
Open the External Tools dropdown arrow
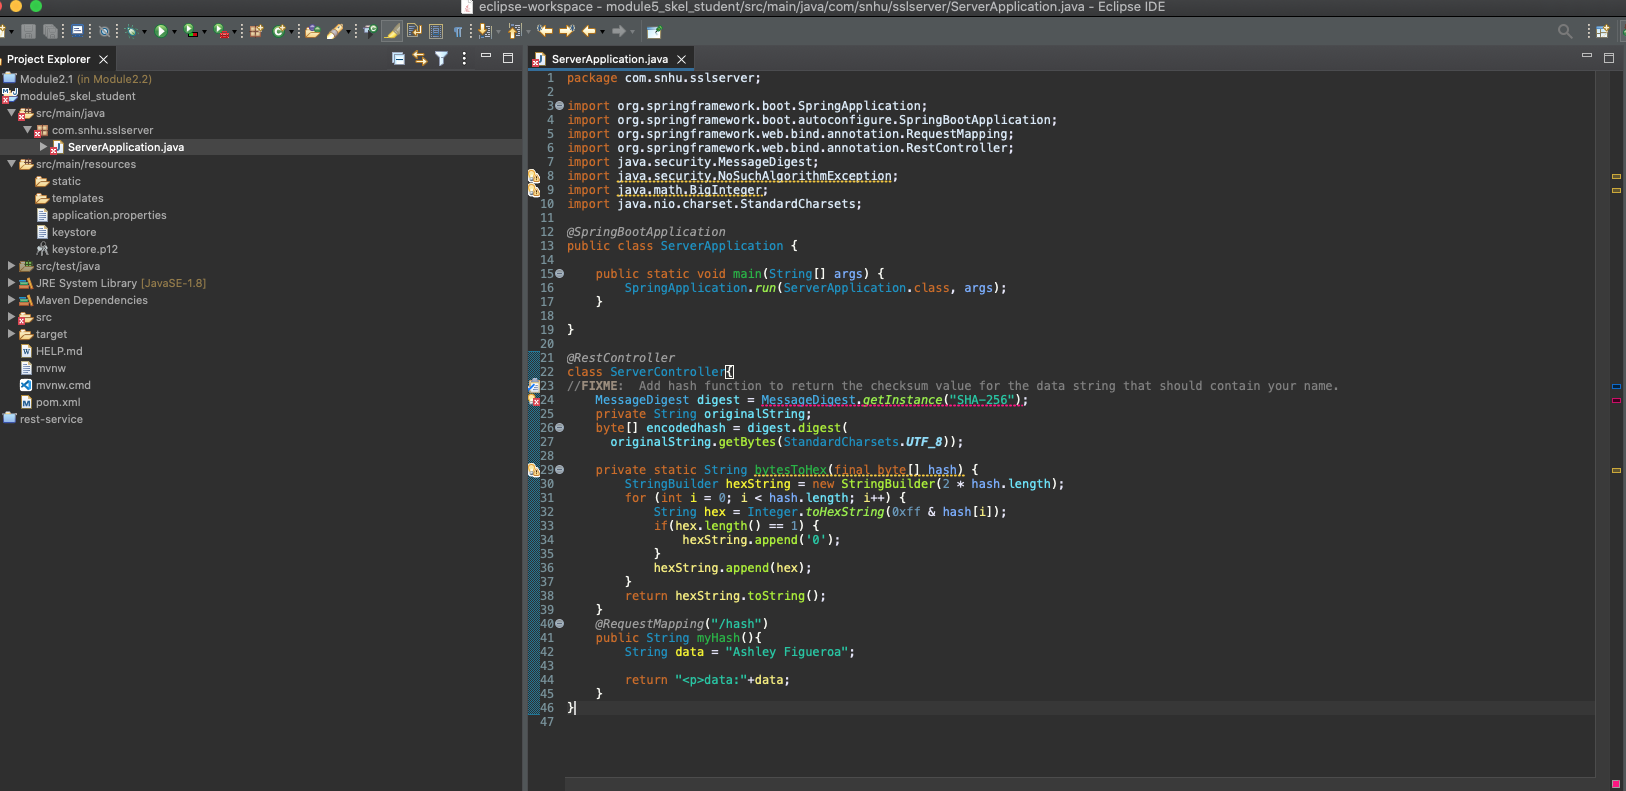click(235, 31)
